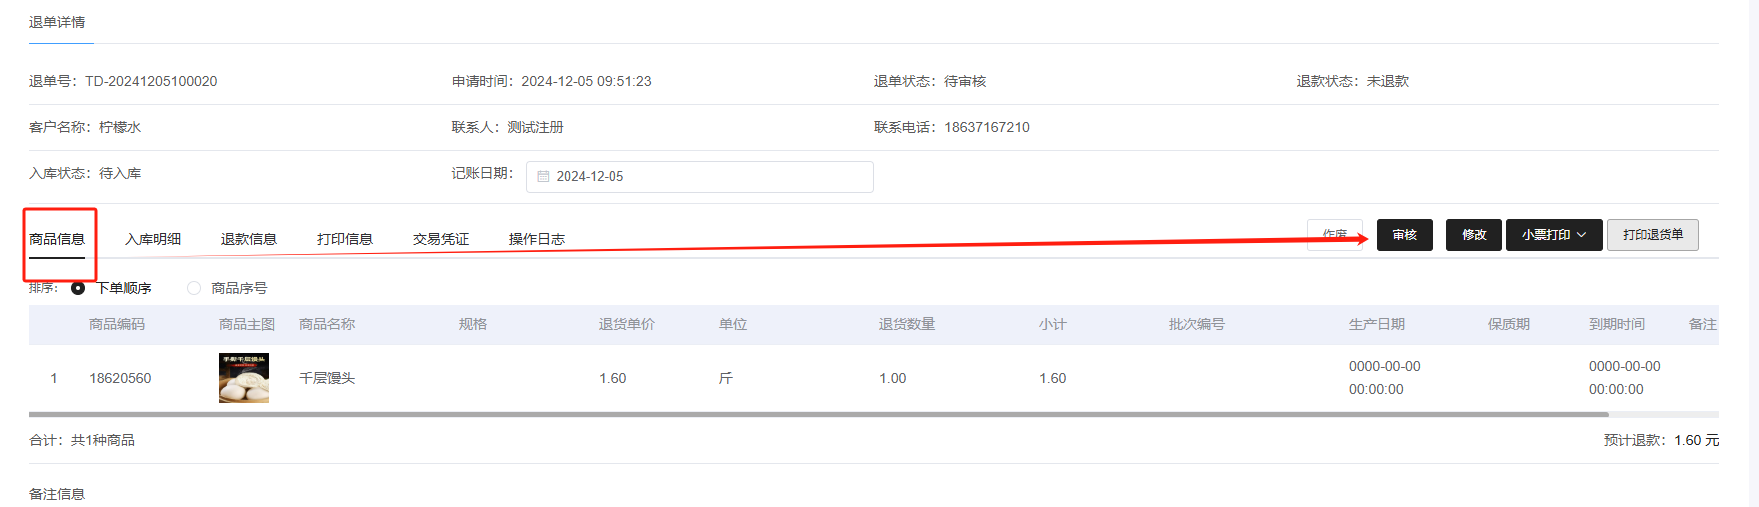Open the 测试注册 contact link

click(x=535, y=127)
